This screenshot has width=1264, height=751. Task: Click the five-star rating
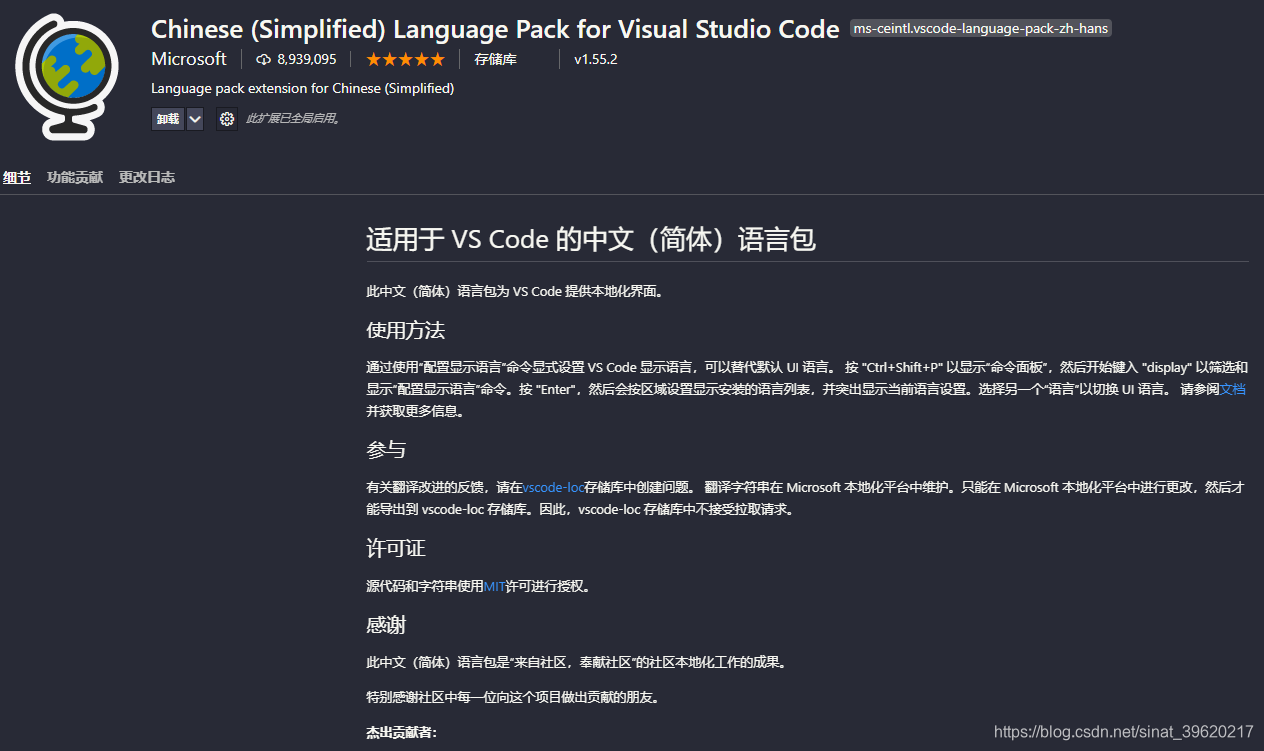click(405, 60)
